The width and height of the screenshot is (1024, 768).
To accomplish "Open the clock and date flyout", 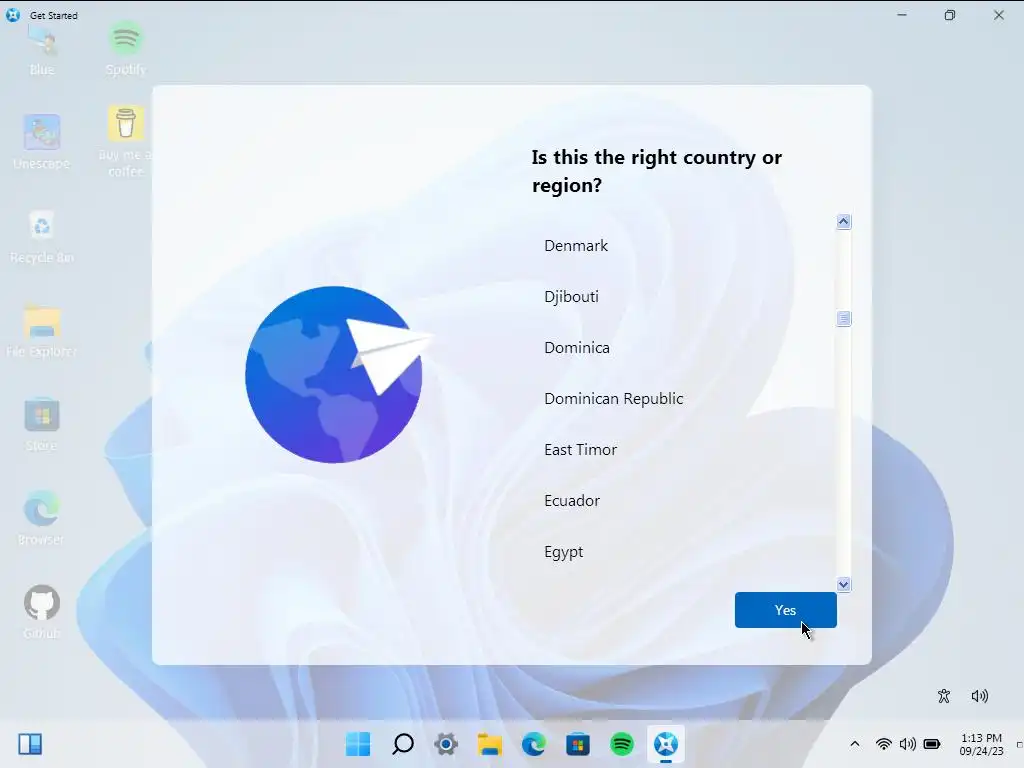I will [x=981, y=744].
